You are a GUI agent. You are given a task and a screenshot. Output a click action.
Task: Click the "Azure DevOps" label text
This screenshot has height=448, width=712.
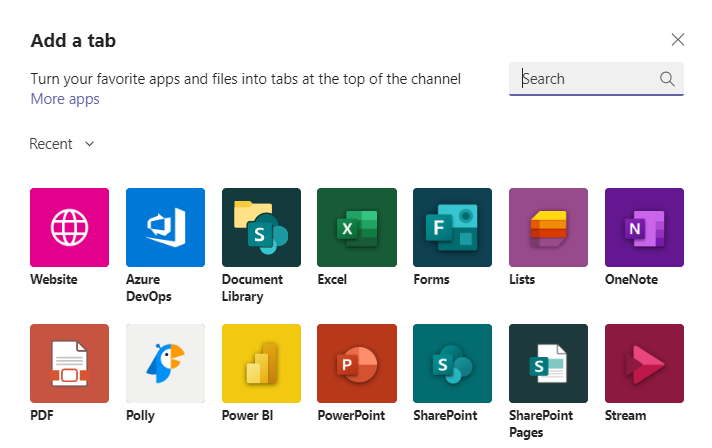[148, 288]
